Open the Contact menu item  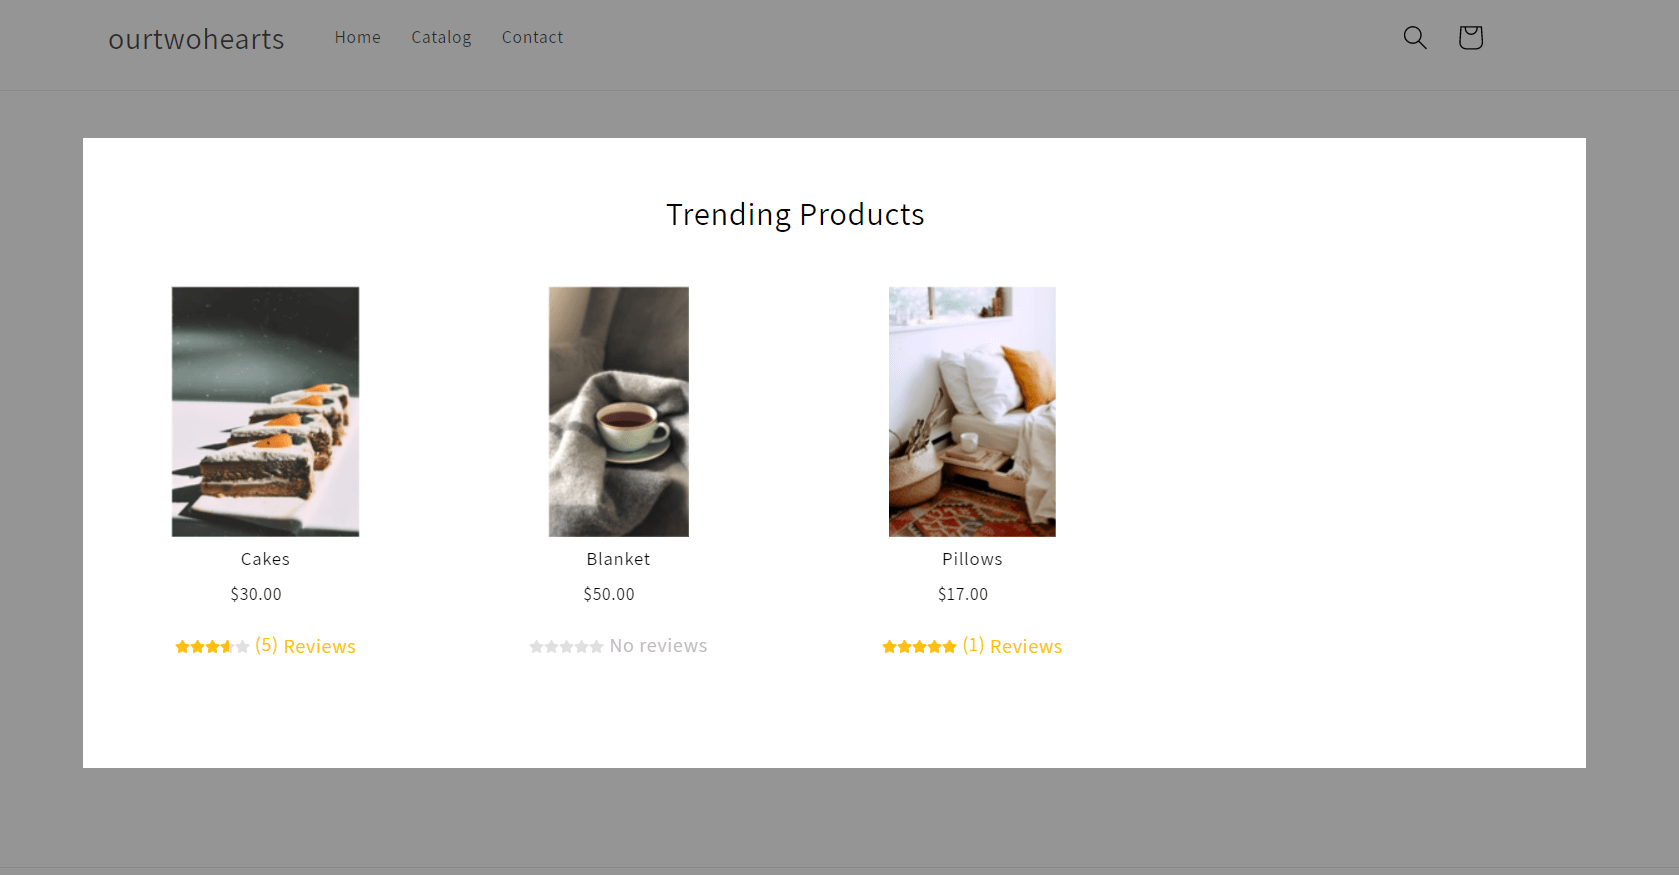tap(532, 37)
